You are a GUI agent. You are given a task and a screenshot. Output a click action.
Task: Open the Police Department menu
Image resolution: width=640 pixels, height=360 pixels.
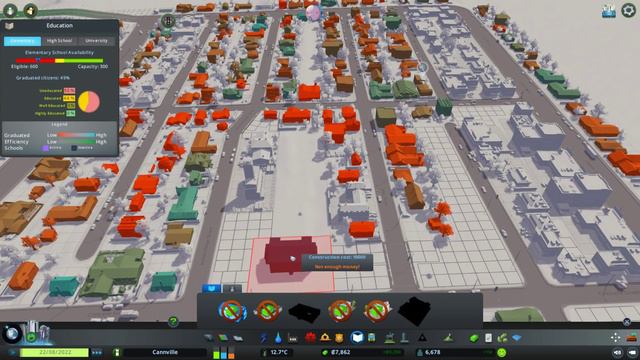339,338
